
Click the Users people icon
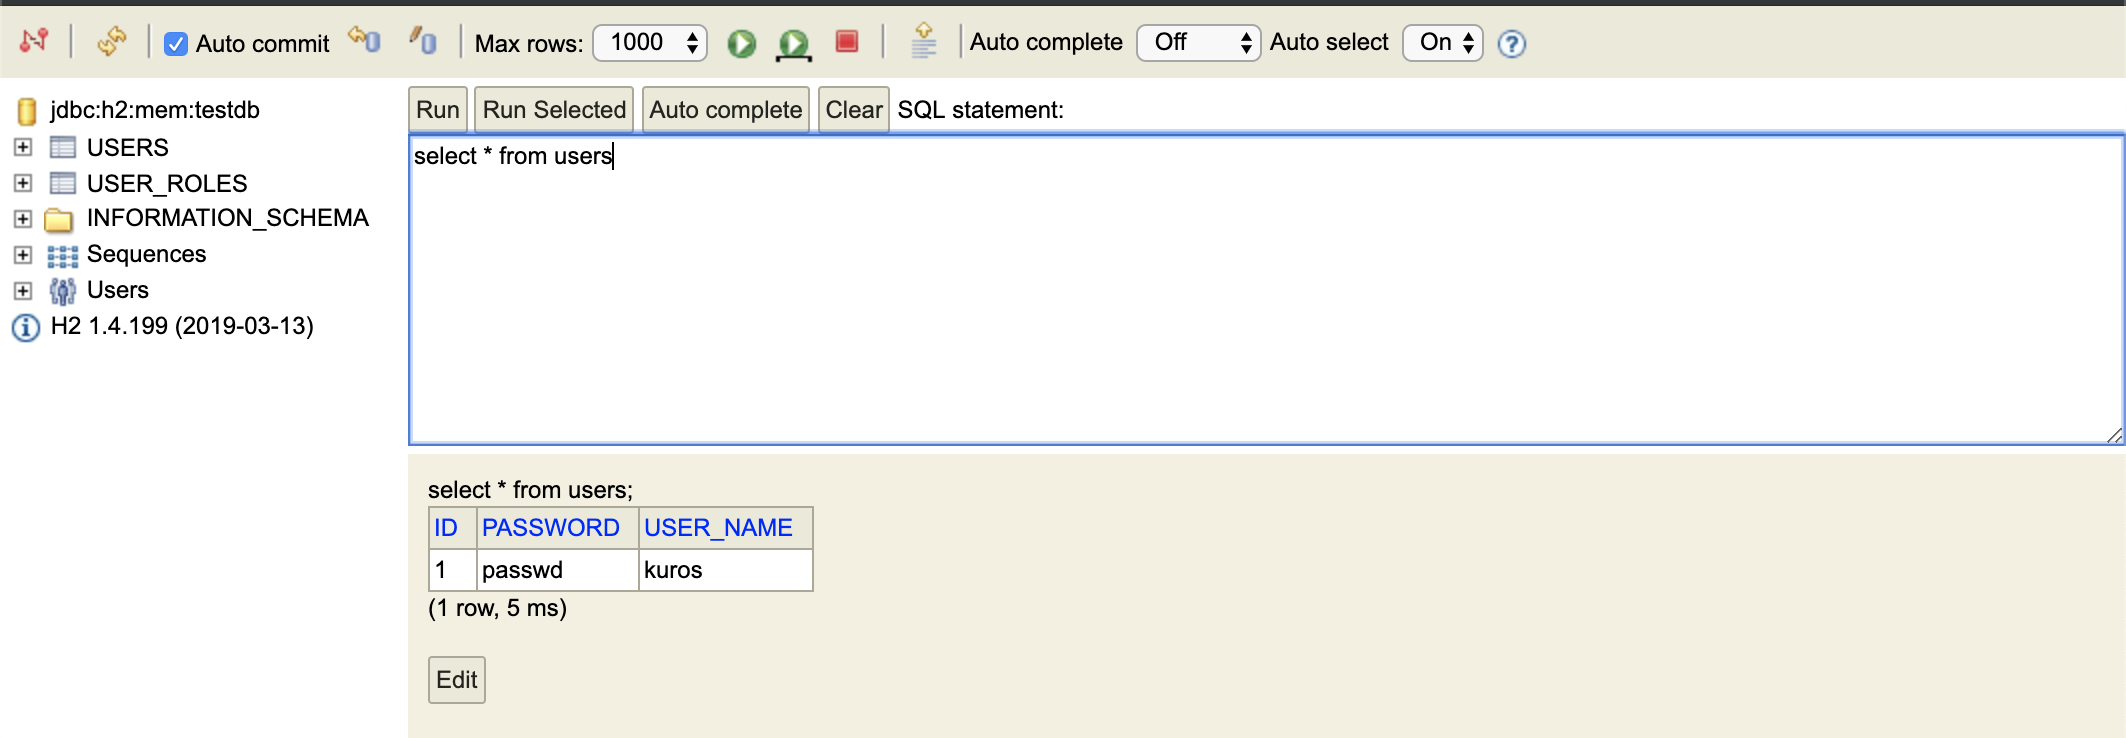62,291
